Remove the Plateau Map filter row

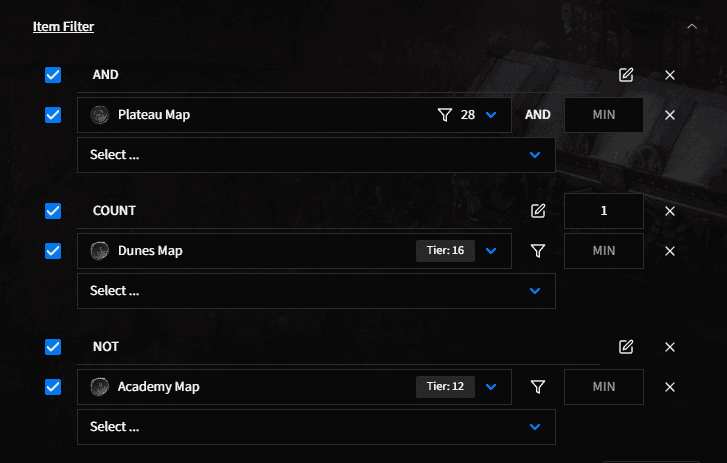point(670,115)
